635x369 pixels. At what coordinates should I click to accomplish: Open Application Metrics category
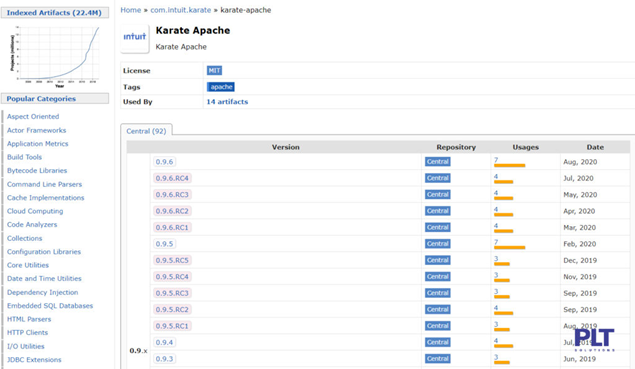point(38,144)
